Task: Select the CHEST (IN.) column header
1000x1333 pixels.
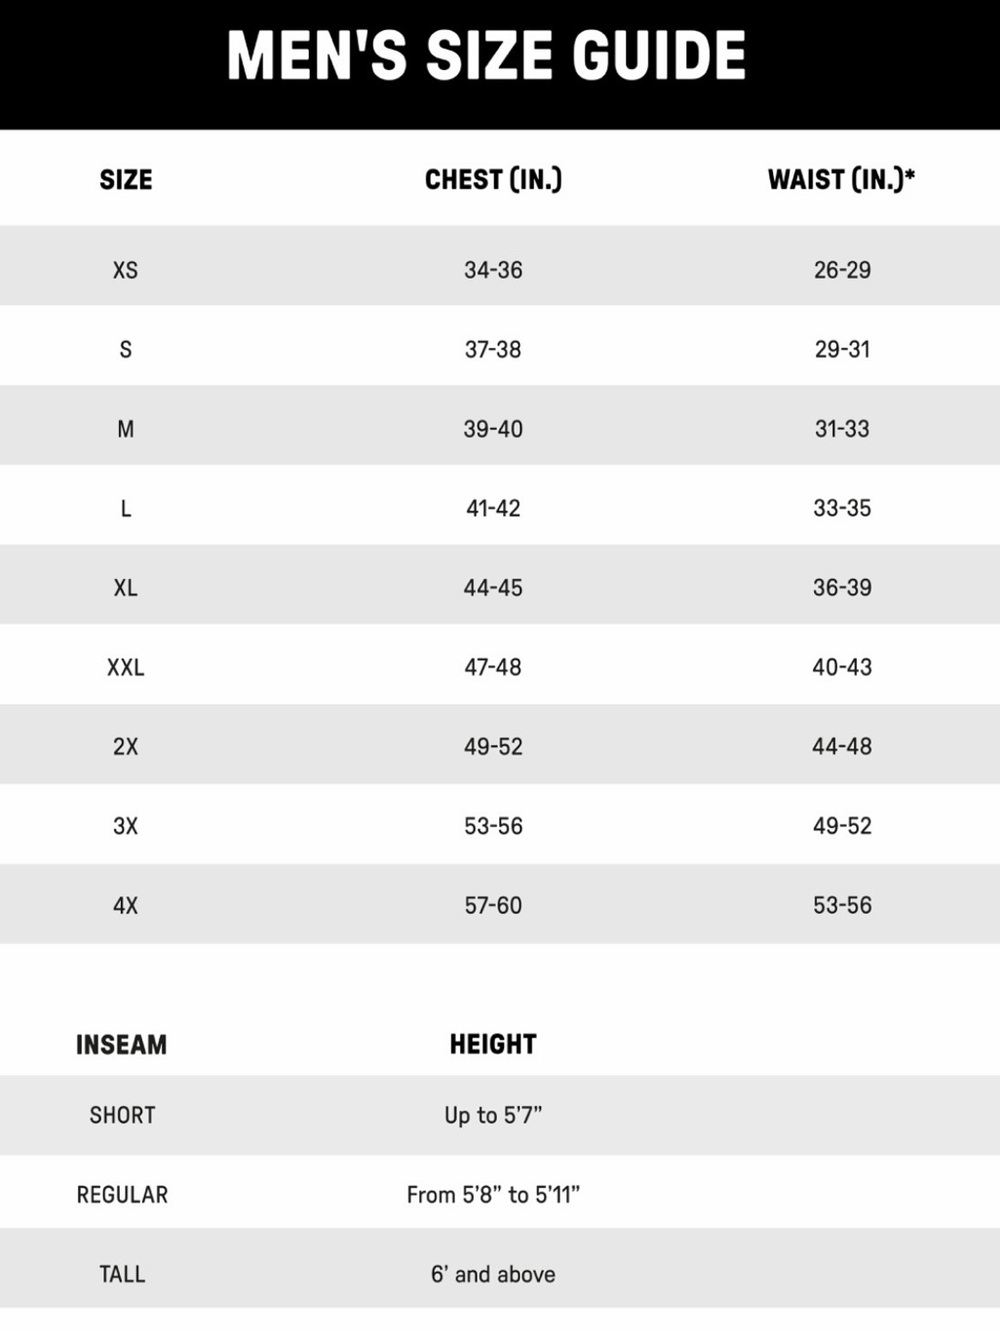Action: pos(493,180)
